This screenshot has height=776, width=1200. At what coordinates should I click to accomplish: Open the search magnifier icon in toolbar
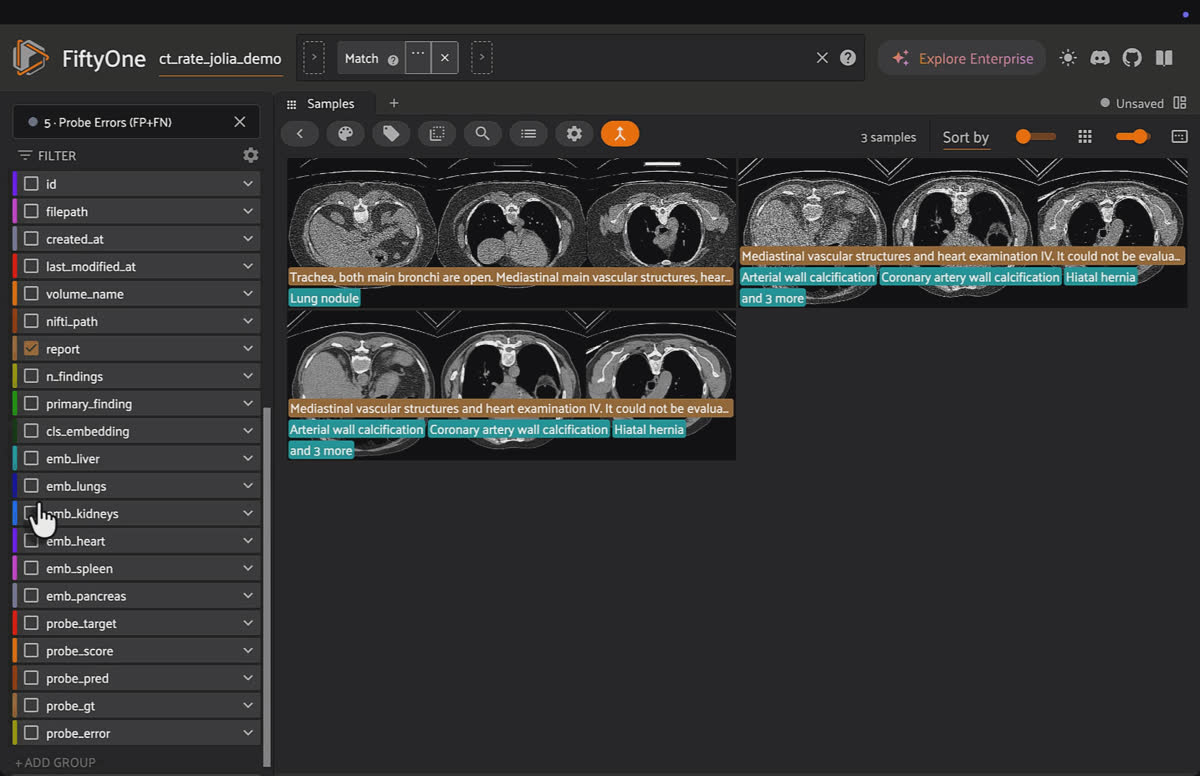coord(482,134)
